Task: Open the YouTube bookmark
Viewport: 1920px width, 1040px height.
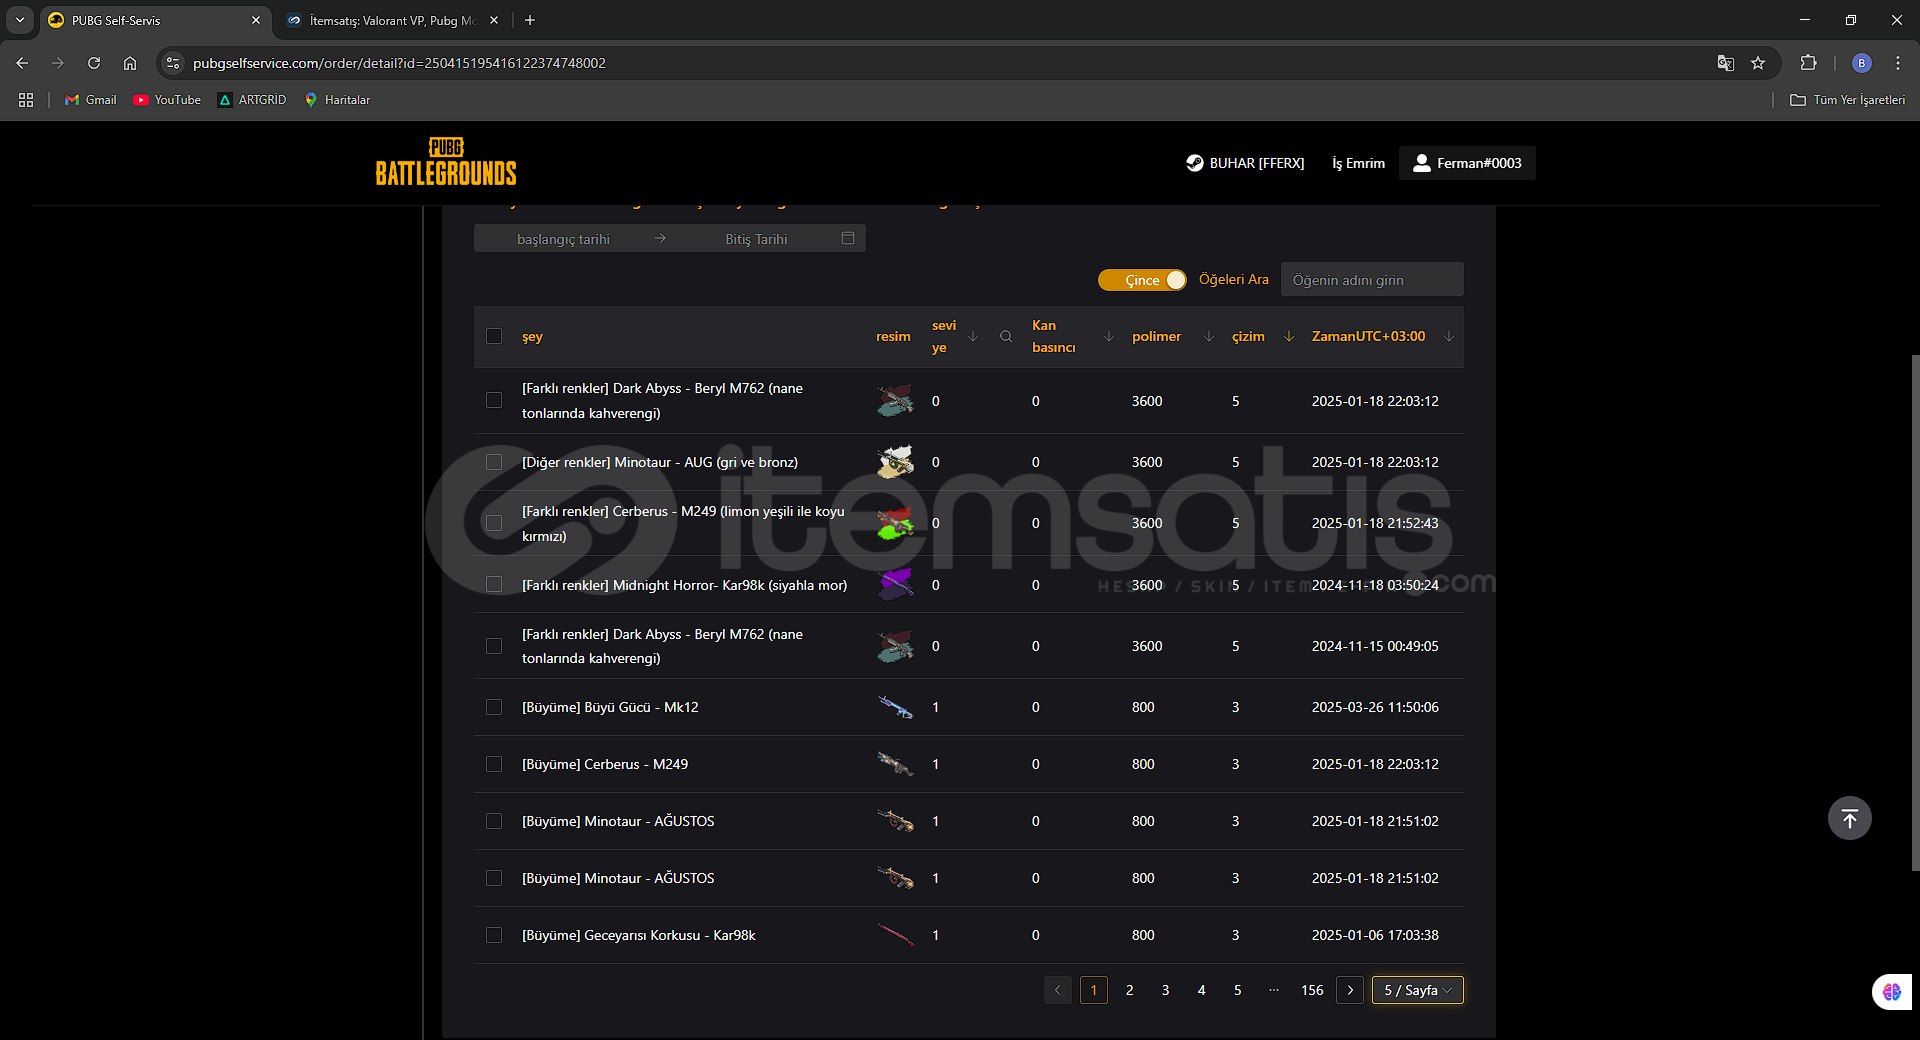Action: click(x=167, y=100)
